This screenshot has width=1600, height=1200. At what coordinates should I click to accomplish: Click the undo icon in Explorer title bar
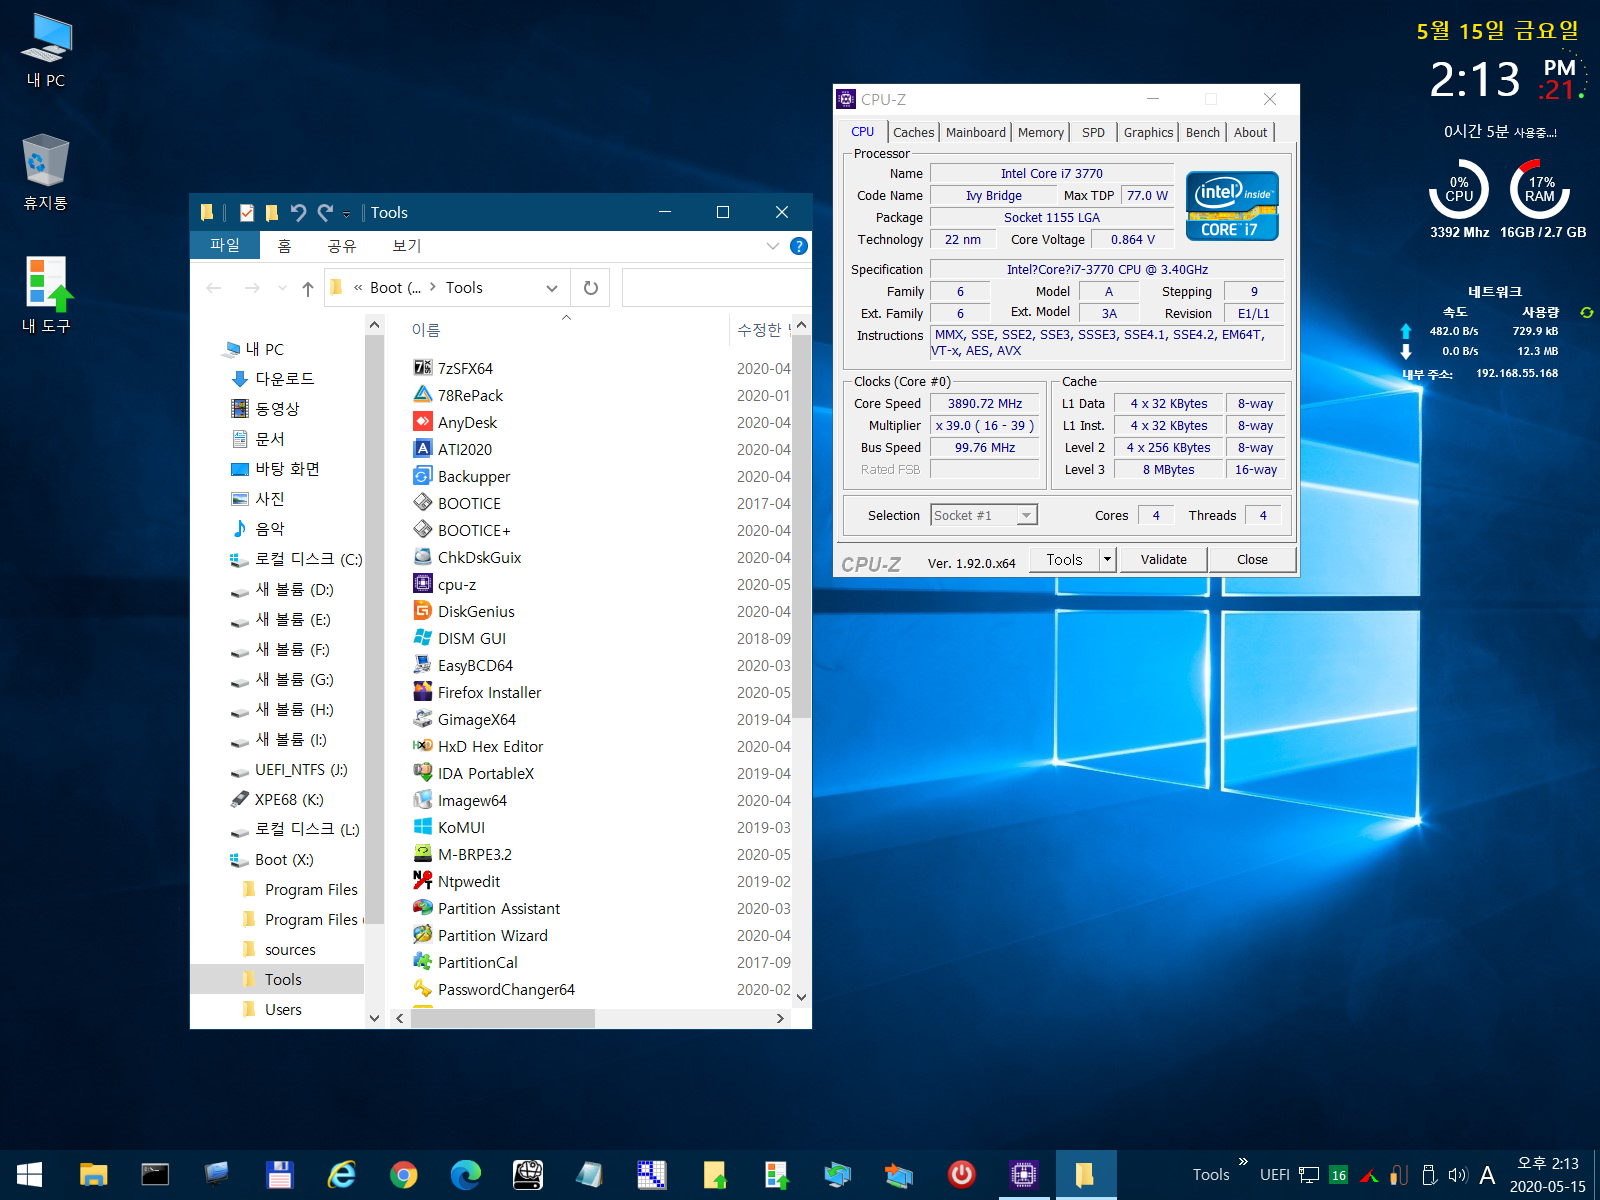pos(298,212)
